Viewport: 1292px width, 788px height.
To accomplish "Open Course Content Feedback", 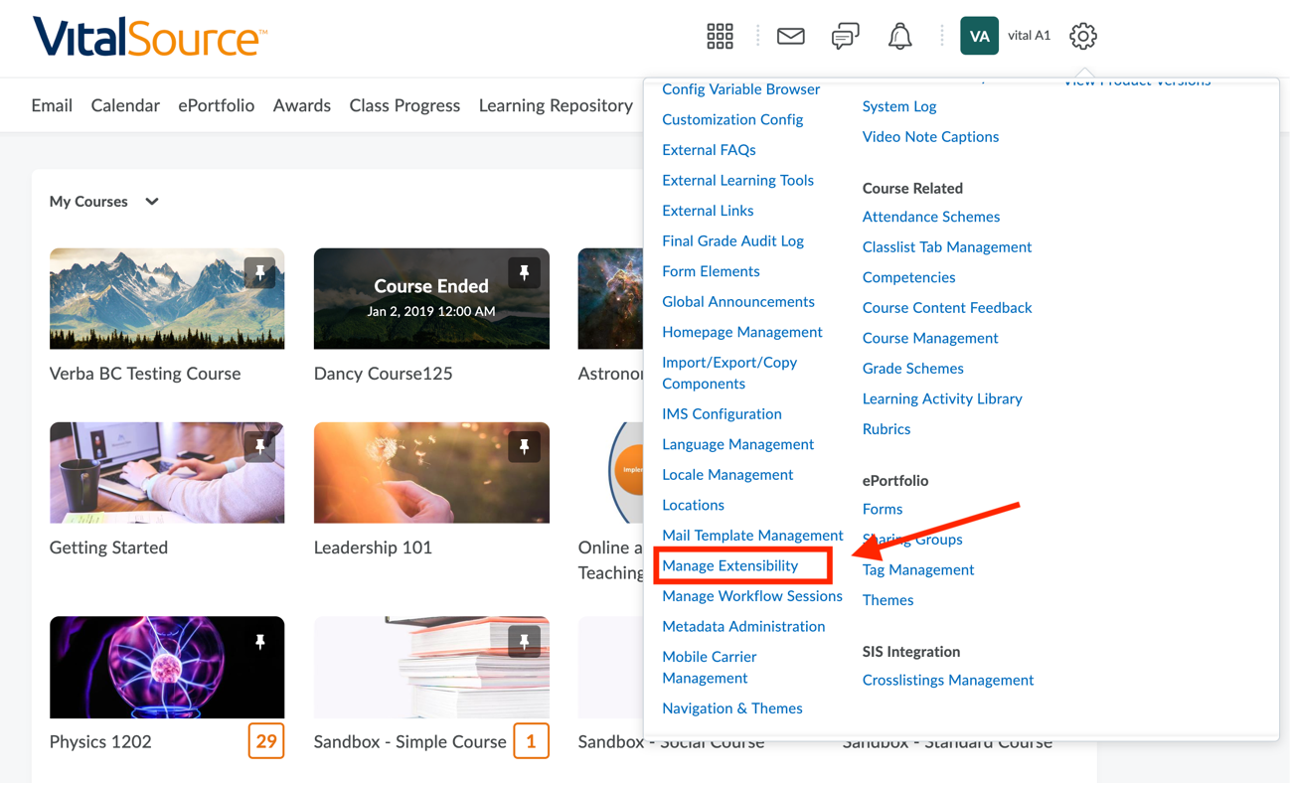I will [947, 308].
